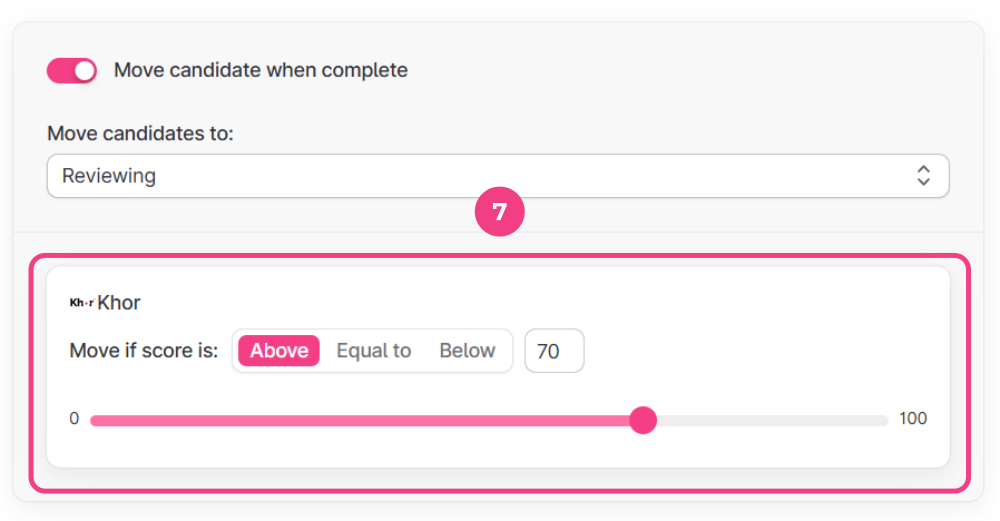Click the pink score slider handle
This screenshot has height=521, width=1000.
tap(643, 420)
